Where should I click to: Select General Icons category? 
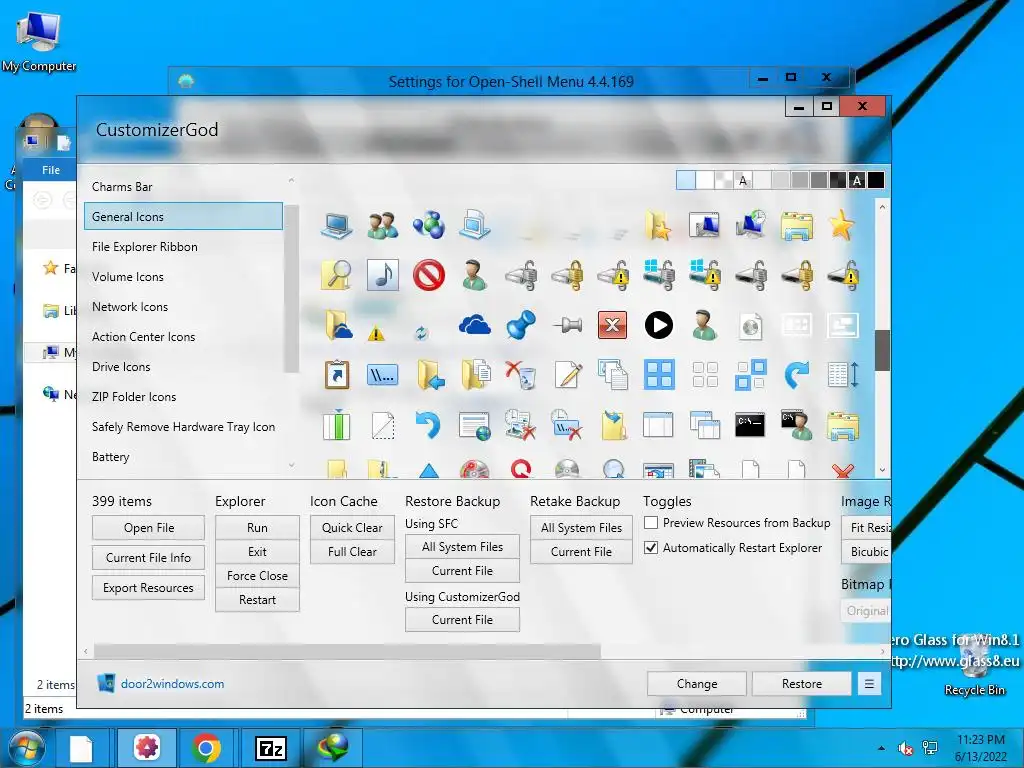point(183,216)
